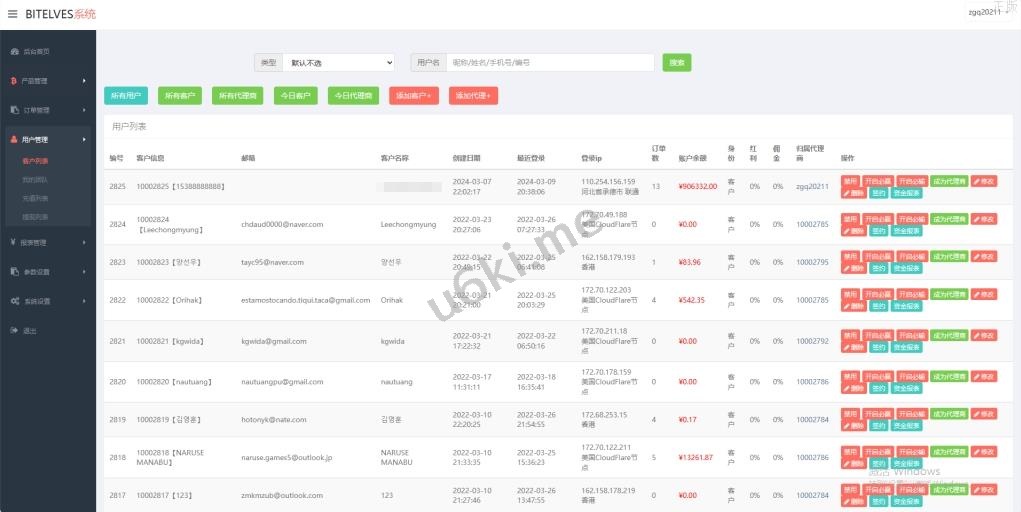Click the red 添加客户+ button
1021x512 pixels.
[x=413, y=96]
